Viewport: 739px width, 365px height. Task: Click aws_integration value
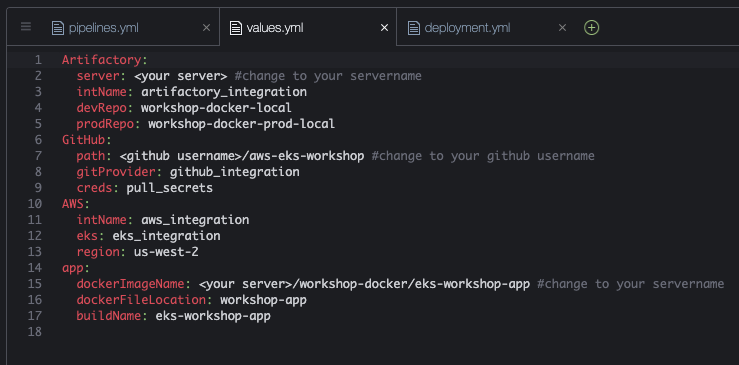coord(195,220)
